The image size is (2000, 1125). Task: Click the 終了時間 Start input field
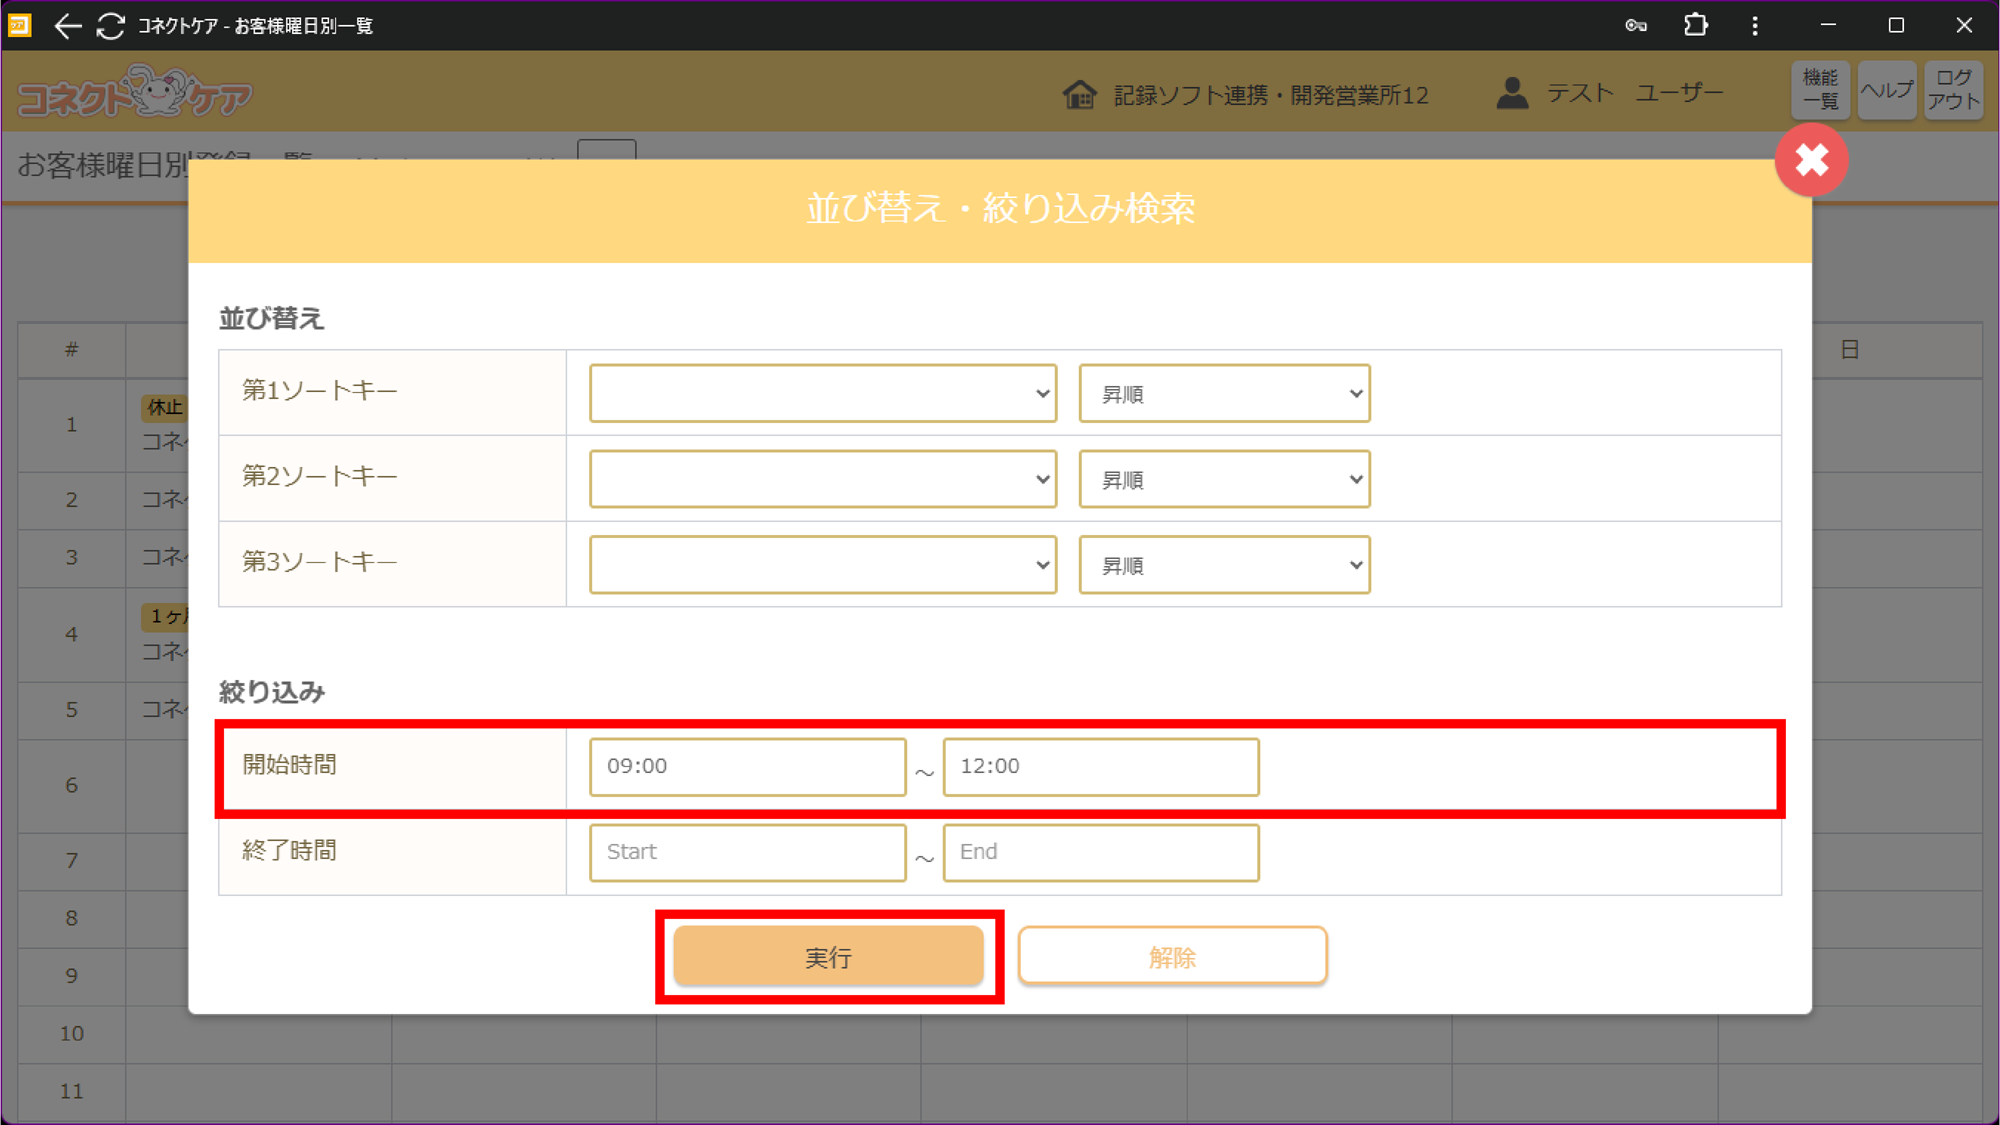point(747,852)
